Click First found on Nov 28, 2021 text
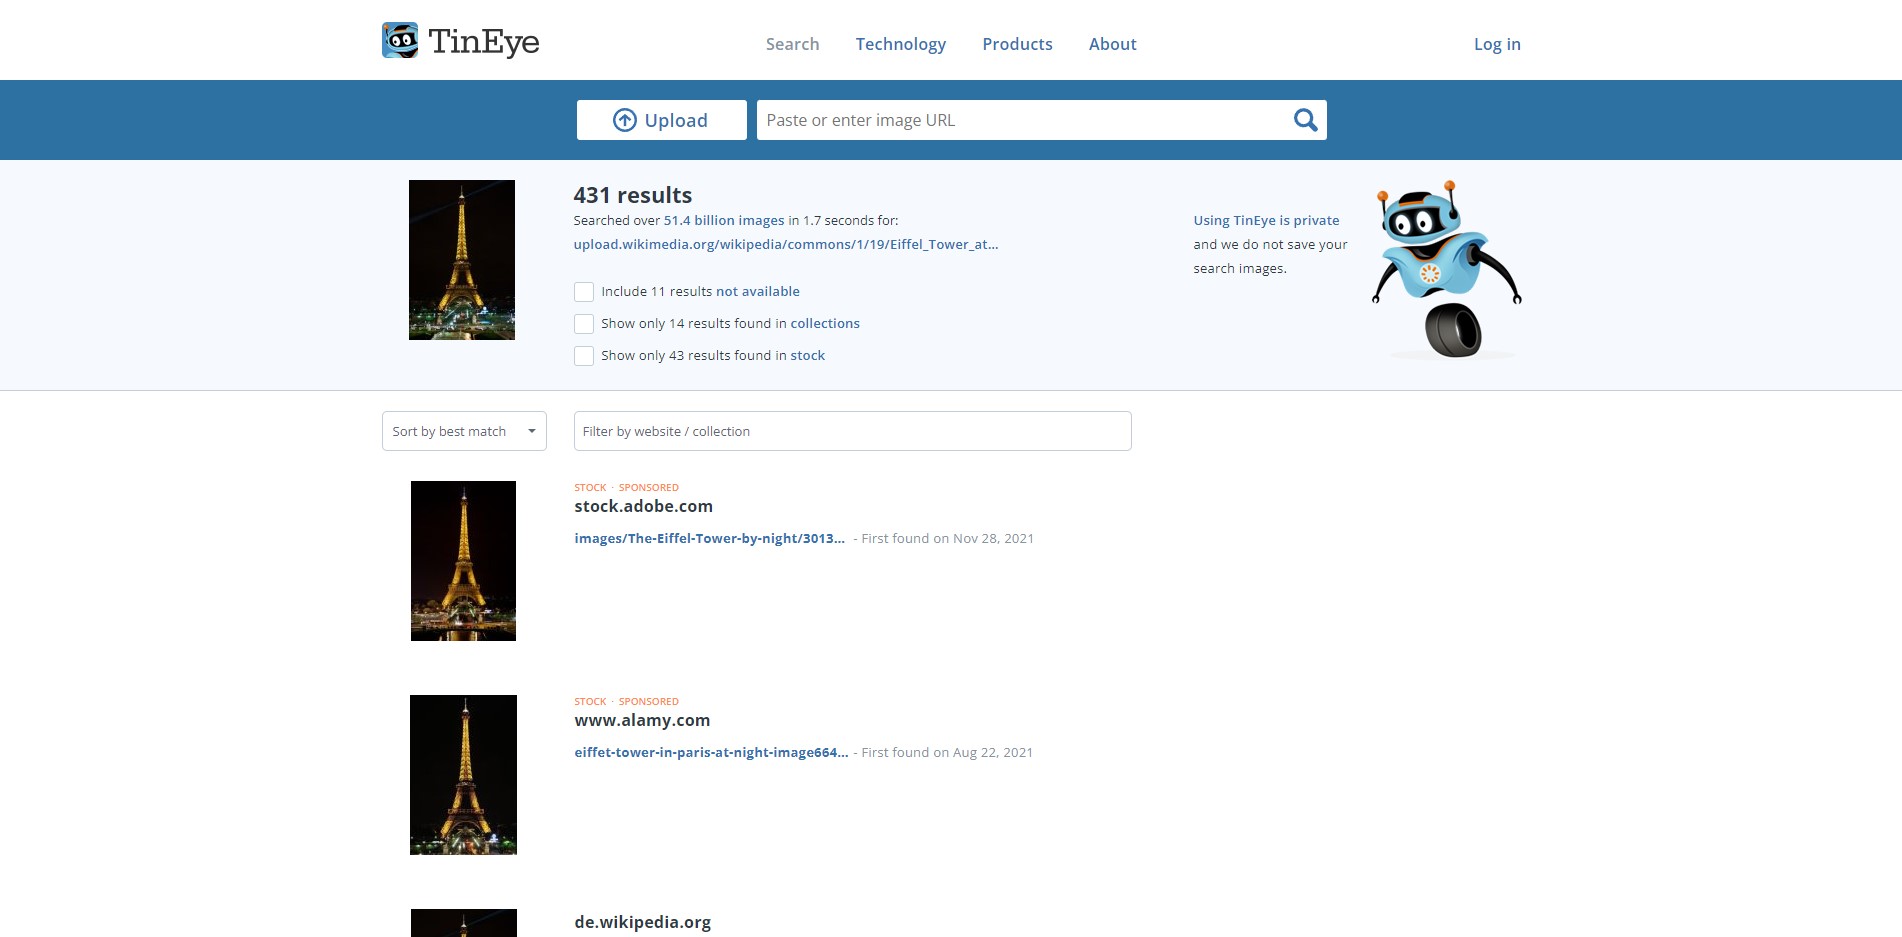The image size is (1902, 937). tap(947, 538)
